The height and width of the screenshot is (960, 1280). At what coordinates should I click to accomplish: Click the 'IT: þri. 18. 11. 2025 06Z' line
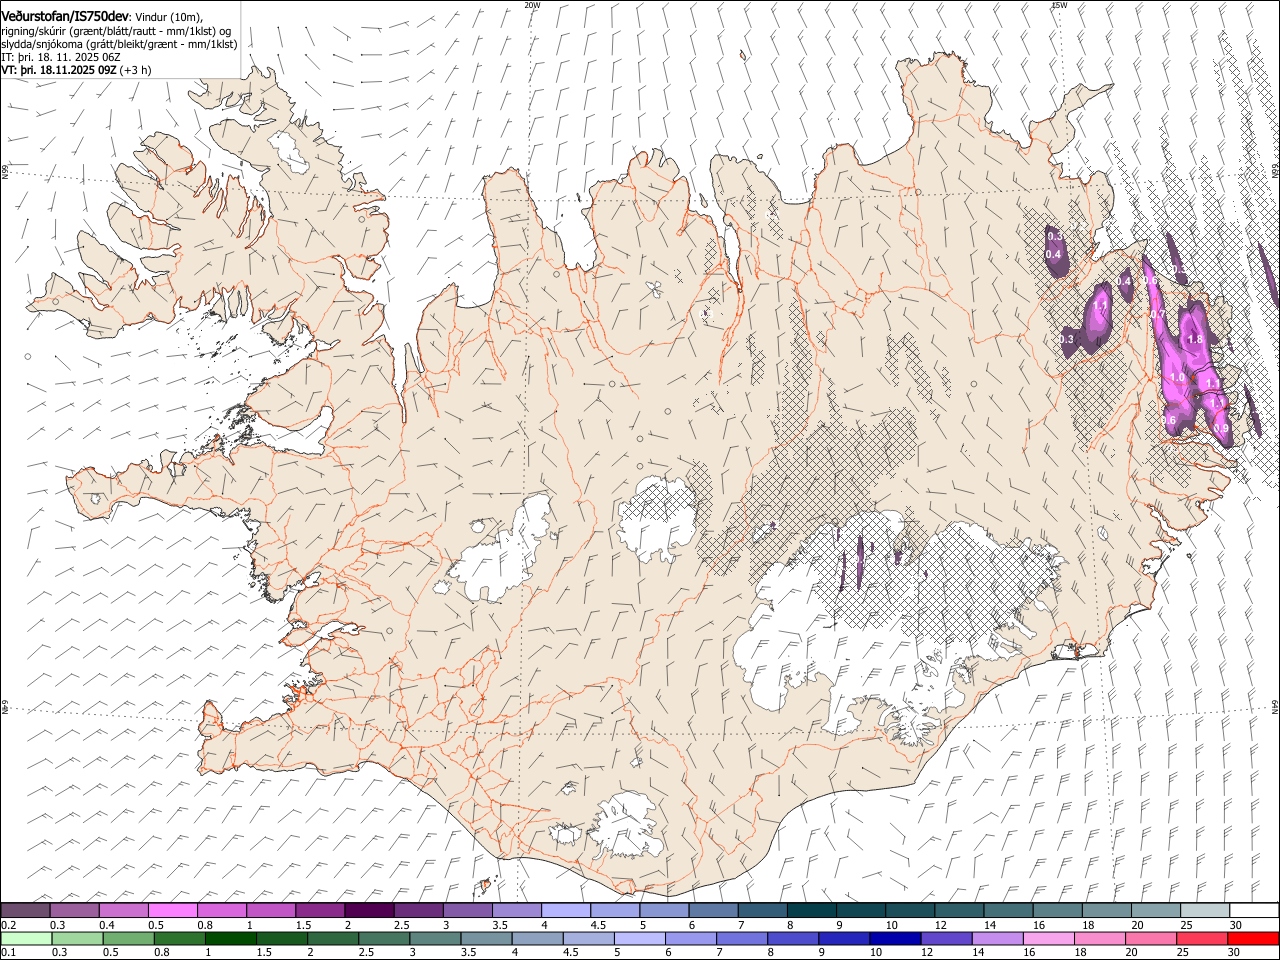pos(61,57)
